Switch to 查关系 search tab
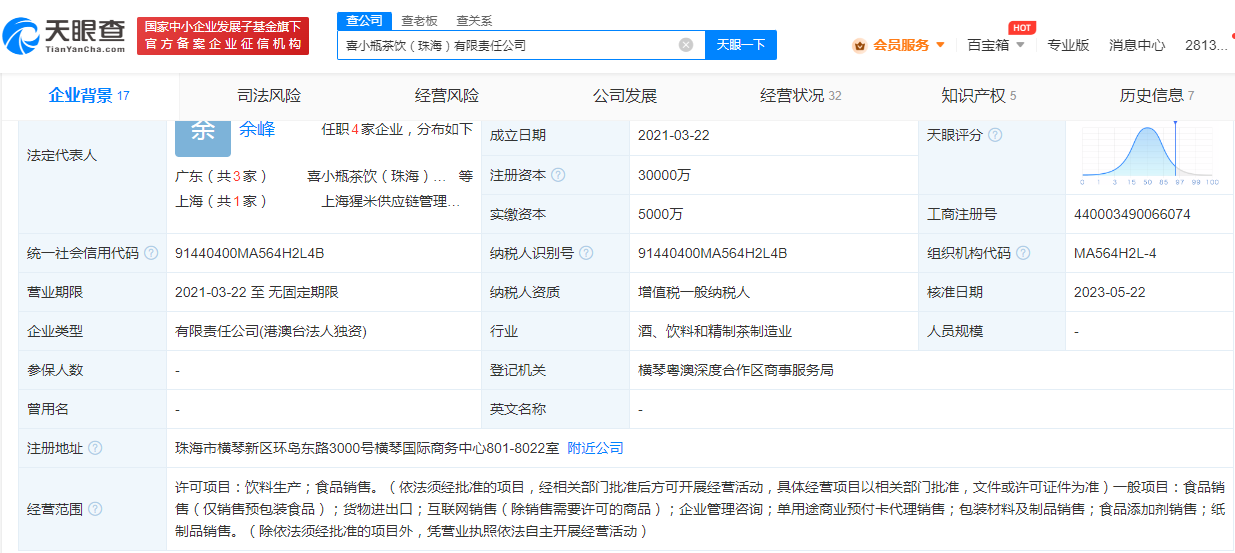The image size is (1235, 553). click(474, 20)
